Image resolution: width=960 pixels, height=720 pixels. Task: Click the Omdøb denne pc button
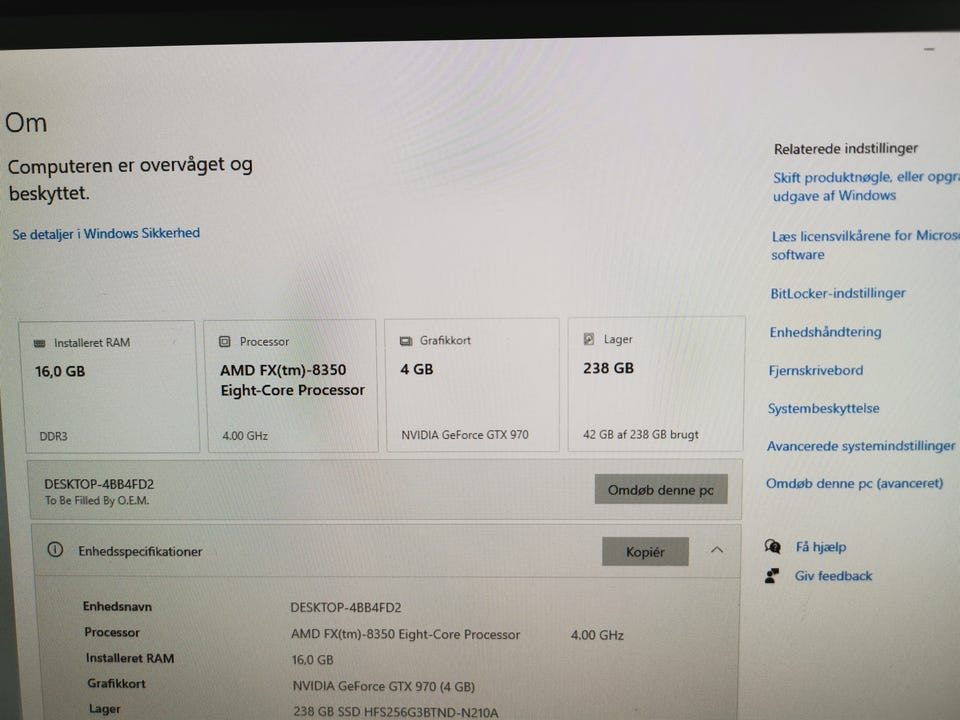pos(661,489)
